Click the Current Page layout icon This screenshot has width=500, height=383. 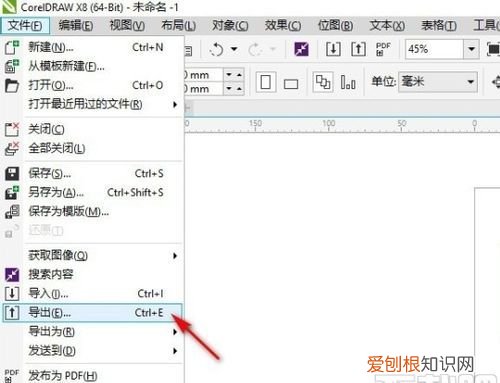(348, 82)
